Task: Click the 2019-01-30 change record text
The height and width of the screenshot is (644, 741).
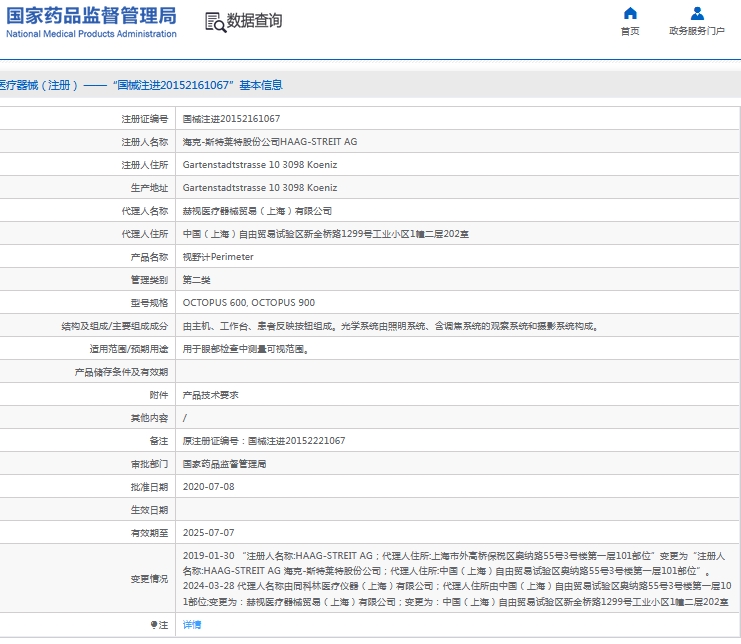Action: click(x=454, y=563)
